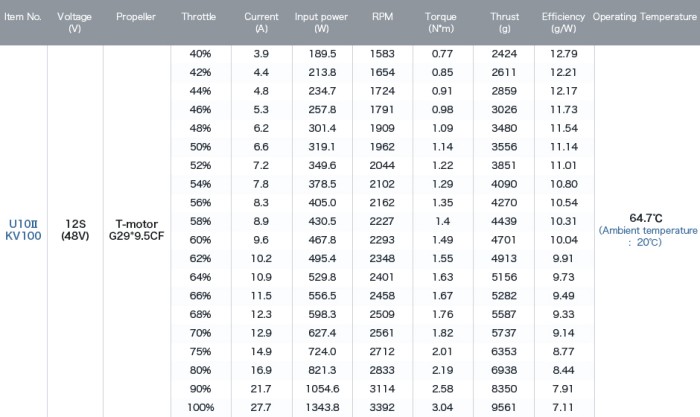This screenshot has width=700, height=417.
Task: Select the 12S (48V) voltage cell
Action: (x=75, y=230)
